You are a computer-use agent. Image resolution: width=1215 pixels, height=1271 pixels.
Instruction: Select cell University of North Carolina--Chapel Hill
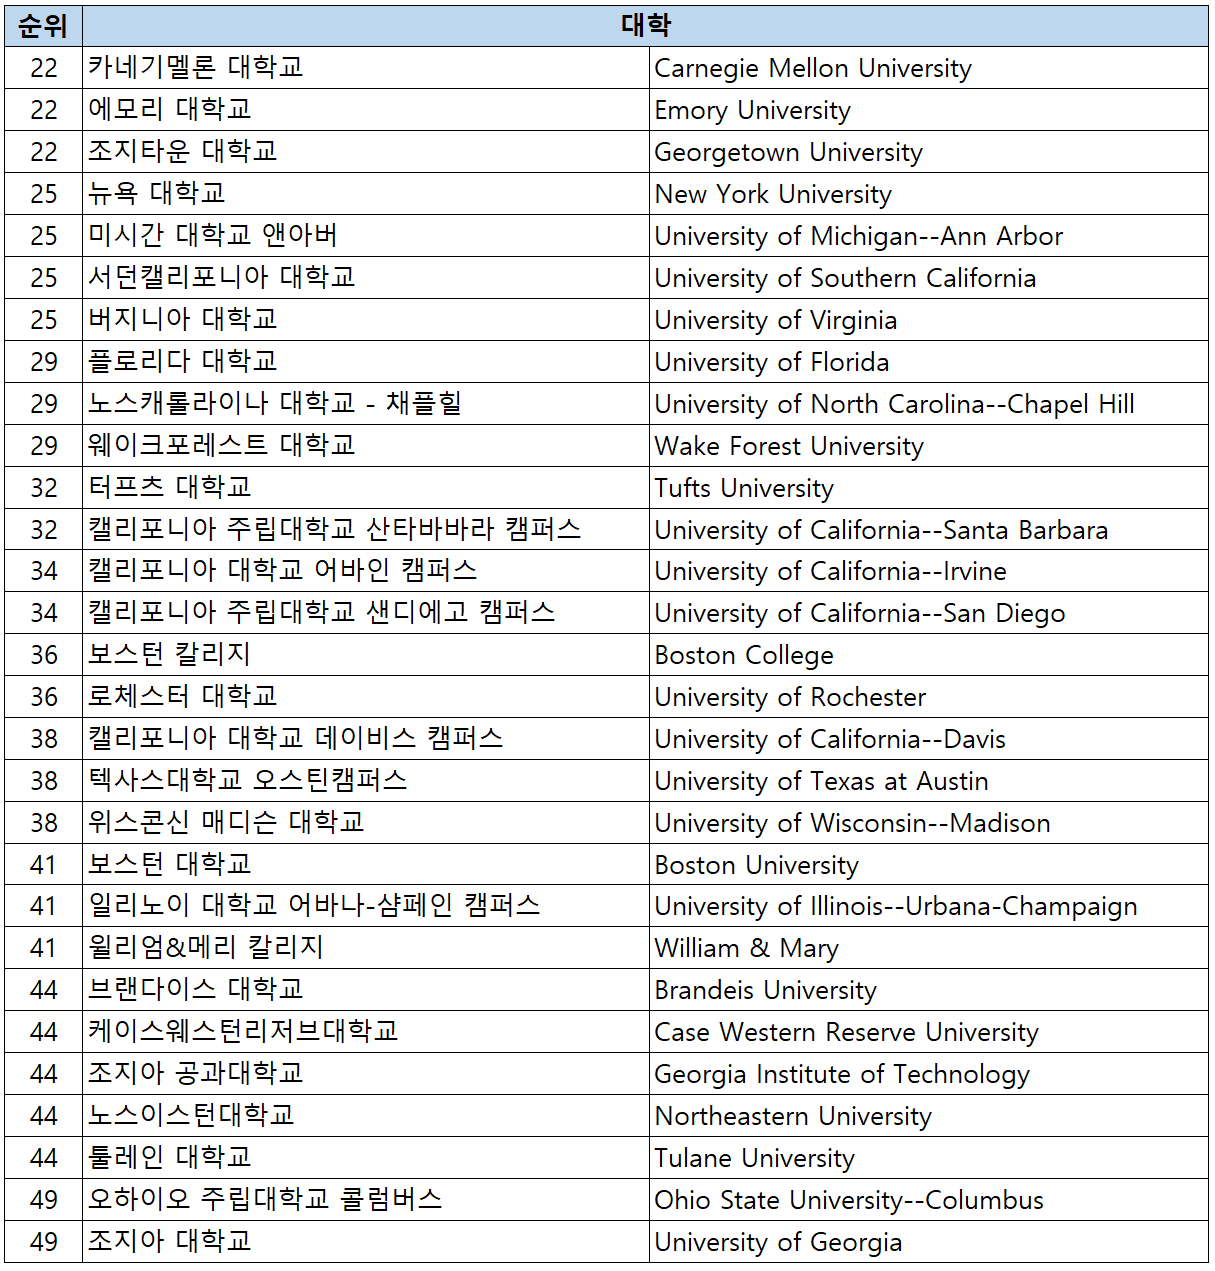pyautogui.click(x=929, y=404)
